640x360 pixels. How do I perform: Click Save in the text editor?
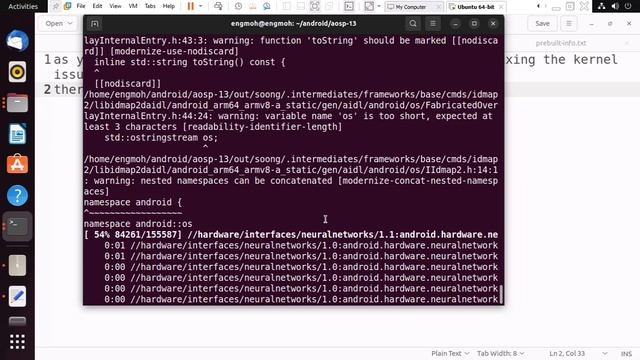point(542,24)
